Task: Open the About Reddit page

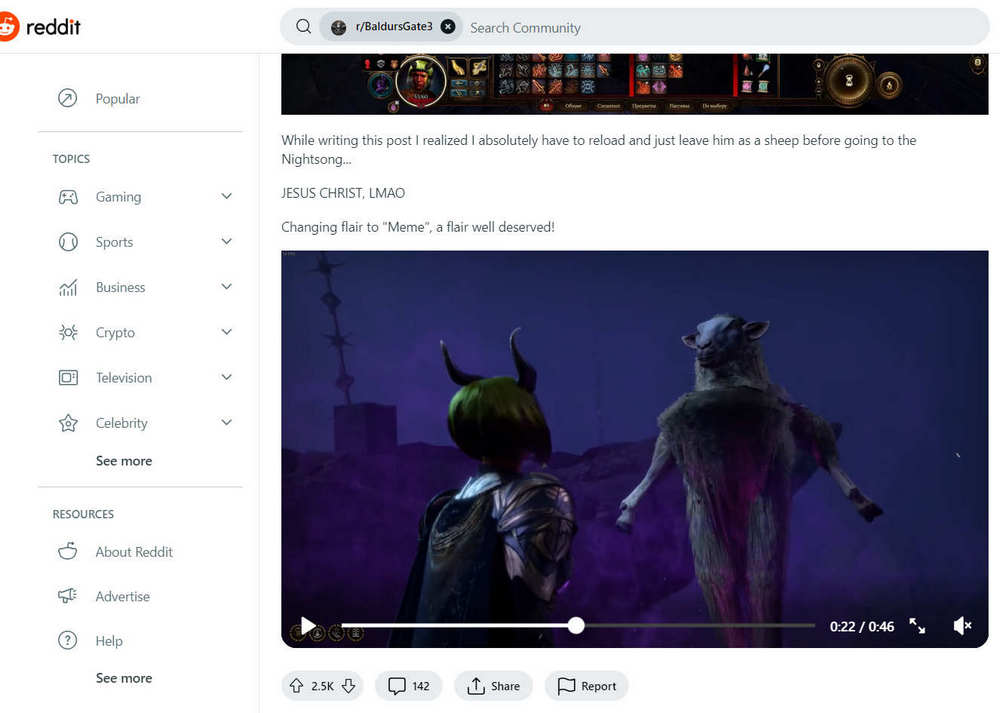Action: 134,552
